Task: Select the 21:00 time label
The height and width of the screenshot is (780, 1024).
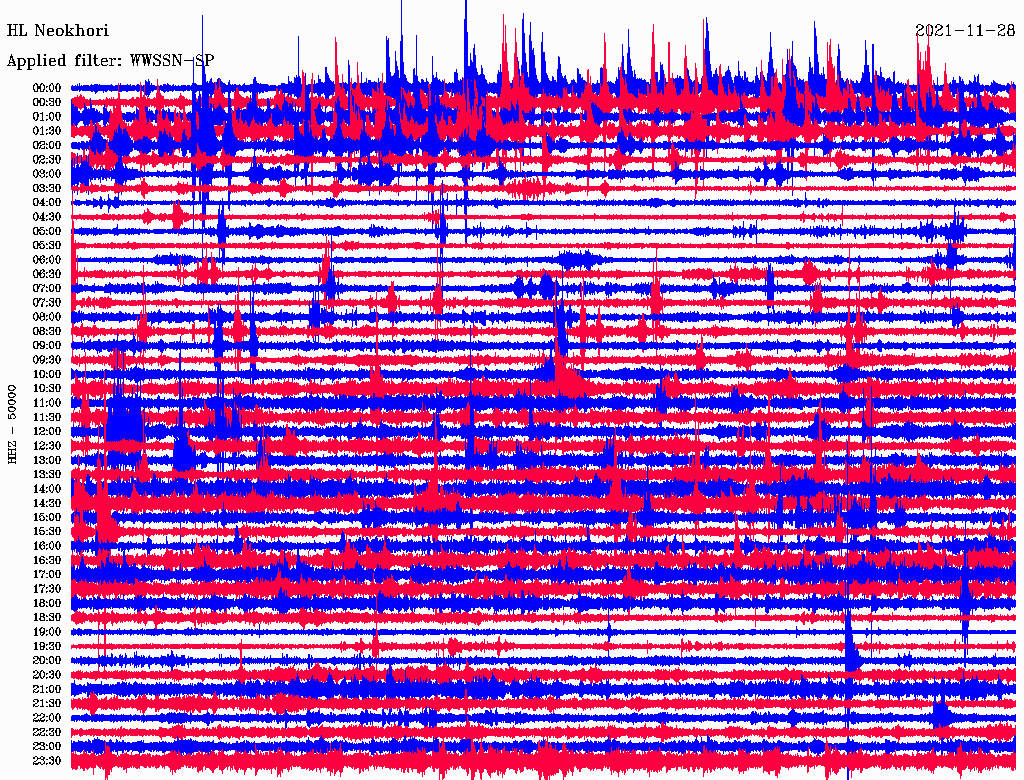Action: coord(47,689)
